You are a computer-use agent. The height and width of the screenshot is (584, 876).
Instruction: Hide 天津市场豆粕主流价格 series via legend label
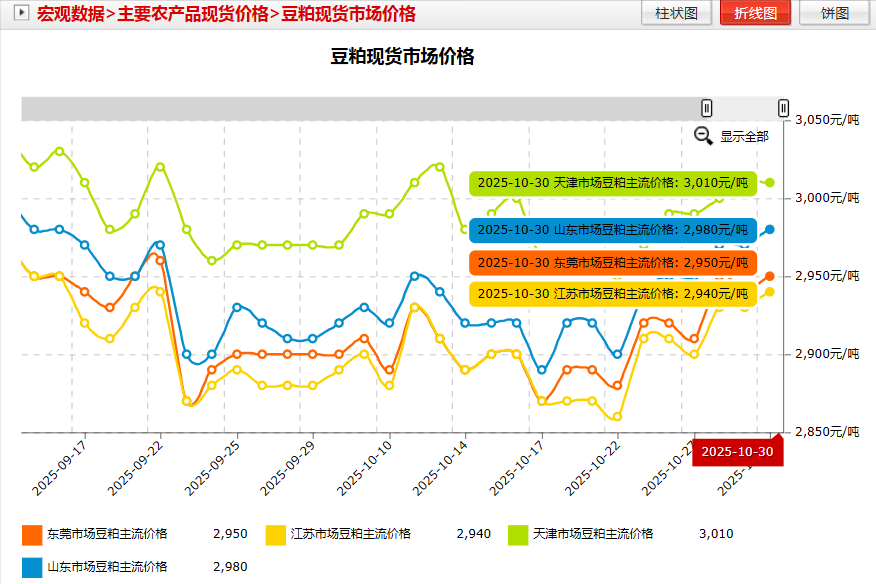tap(593, 534)
